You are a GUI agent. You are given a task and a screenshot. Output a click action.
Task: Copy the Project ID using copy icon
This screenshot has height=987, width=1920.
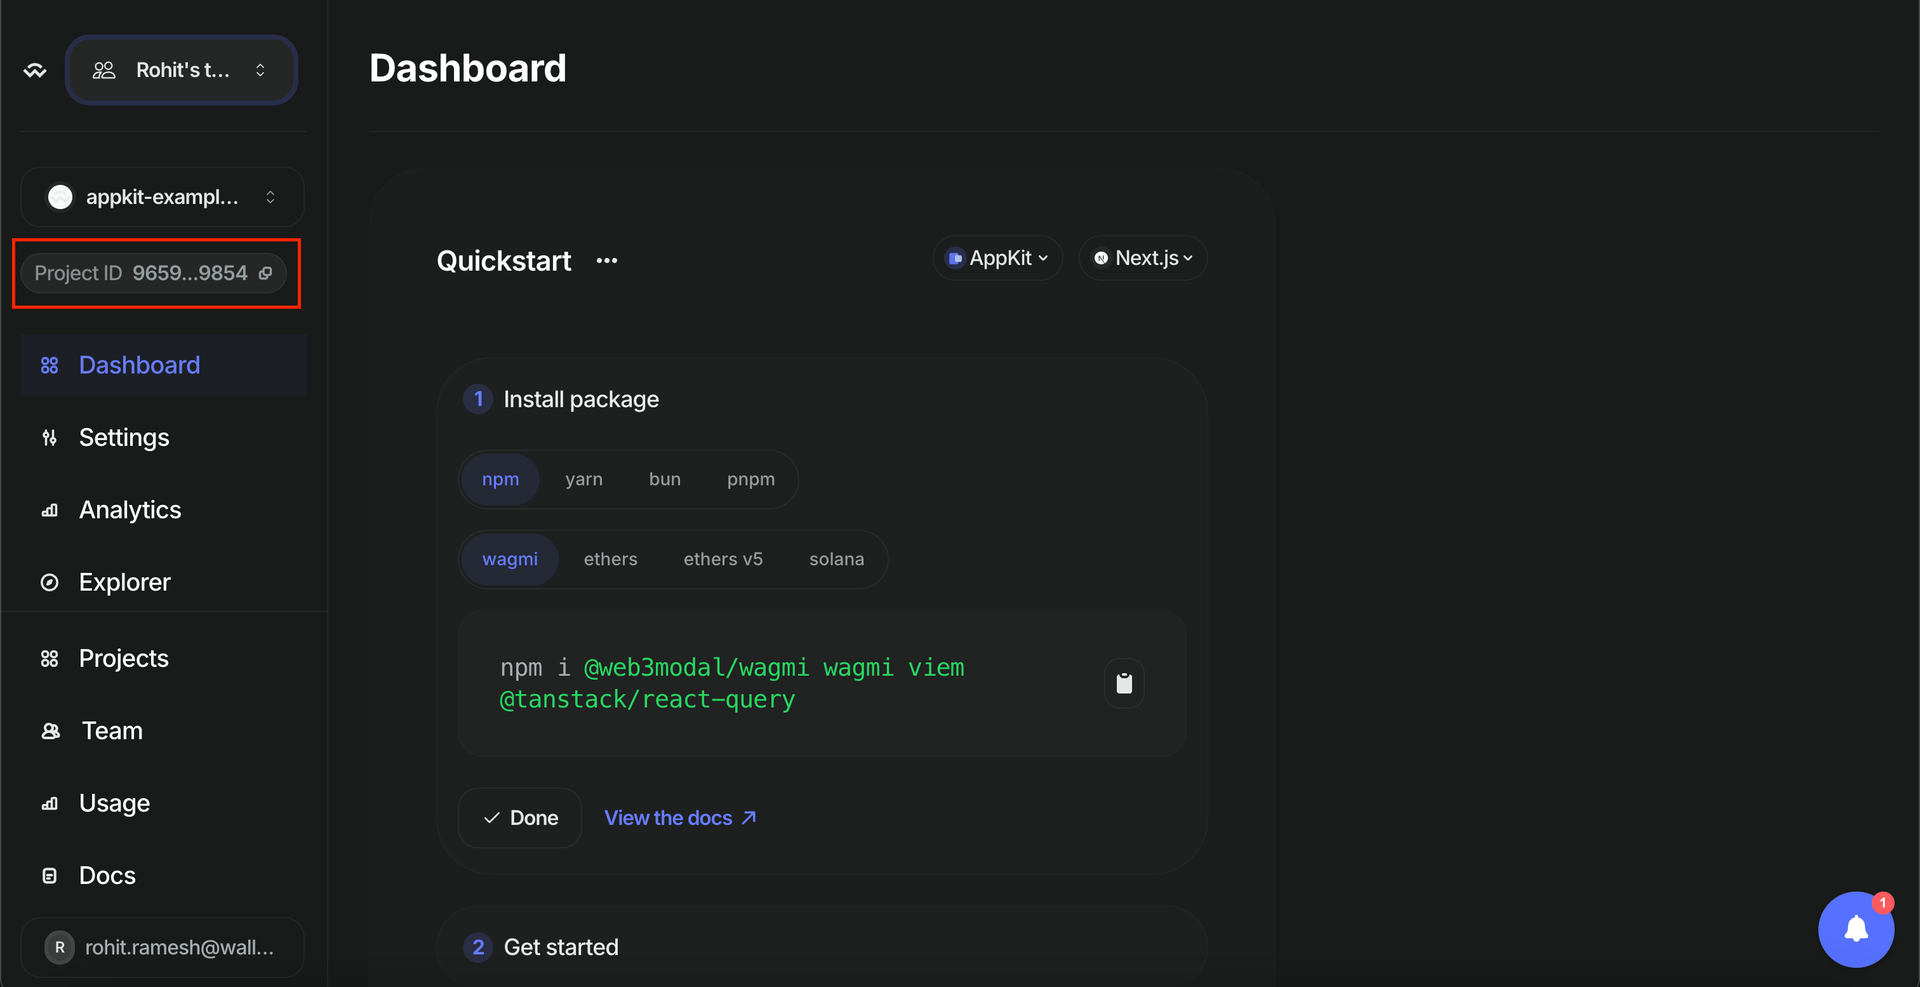click(265, 272)
